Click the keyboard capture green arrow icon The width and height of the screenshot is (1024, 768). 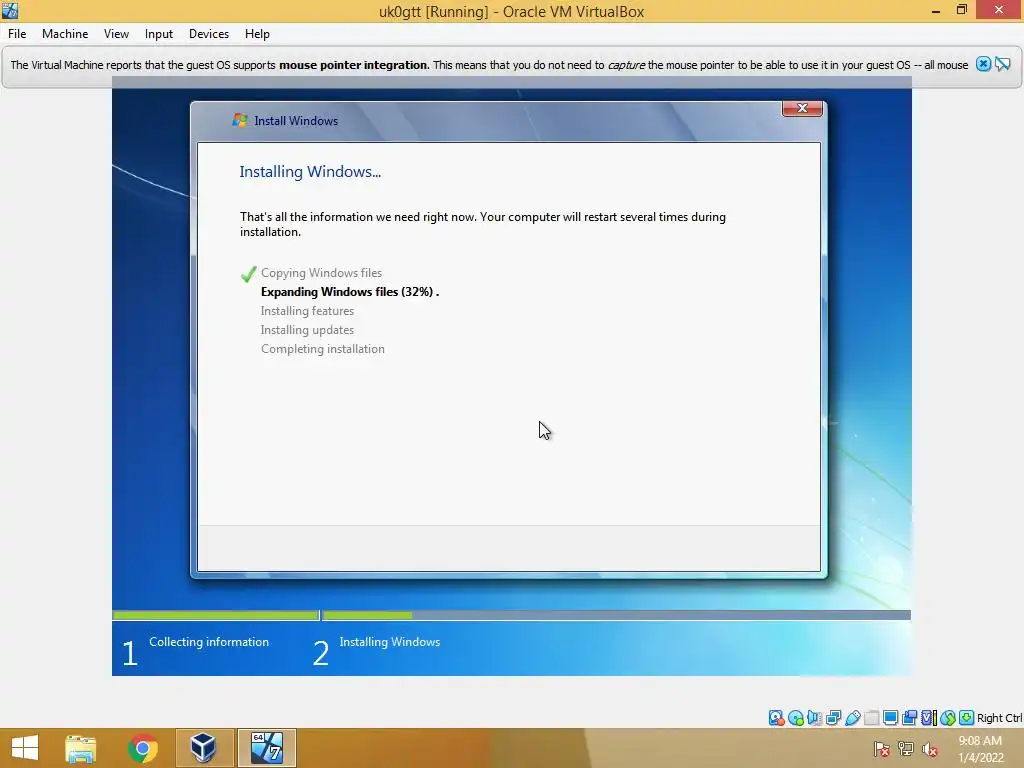[x=967, y=718]
